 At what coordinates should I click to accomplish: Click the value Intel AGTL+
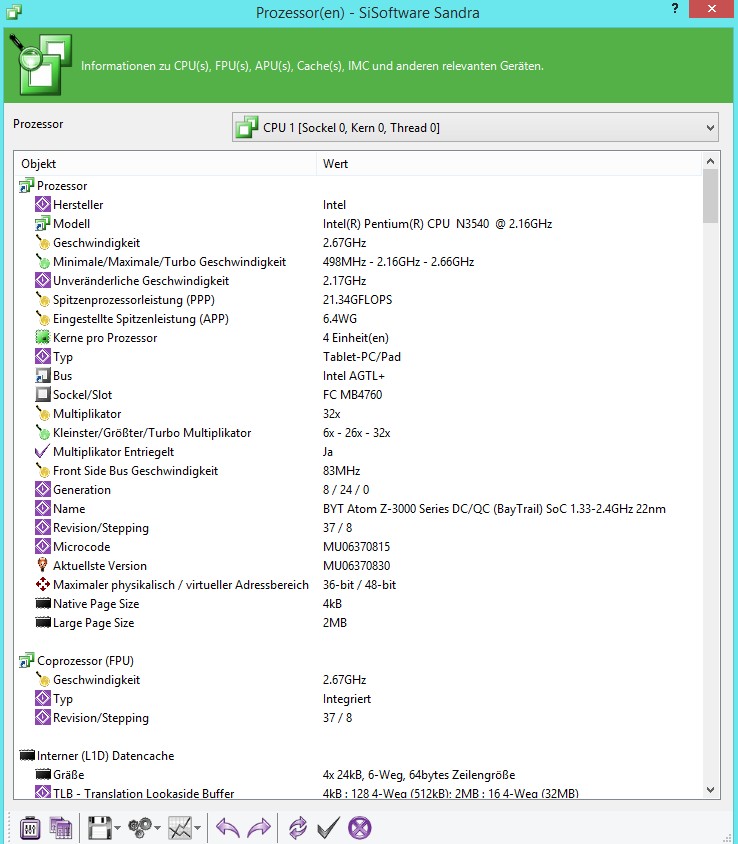354,376
